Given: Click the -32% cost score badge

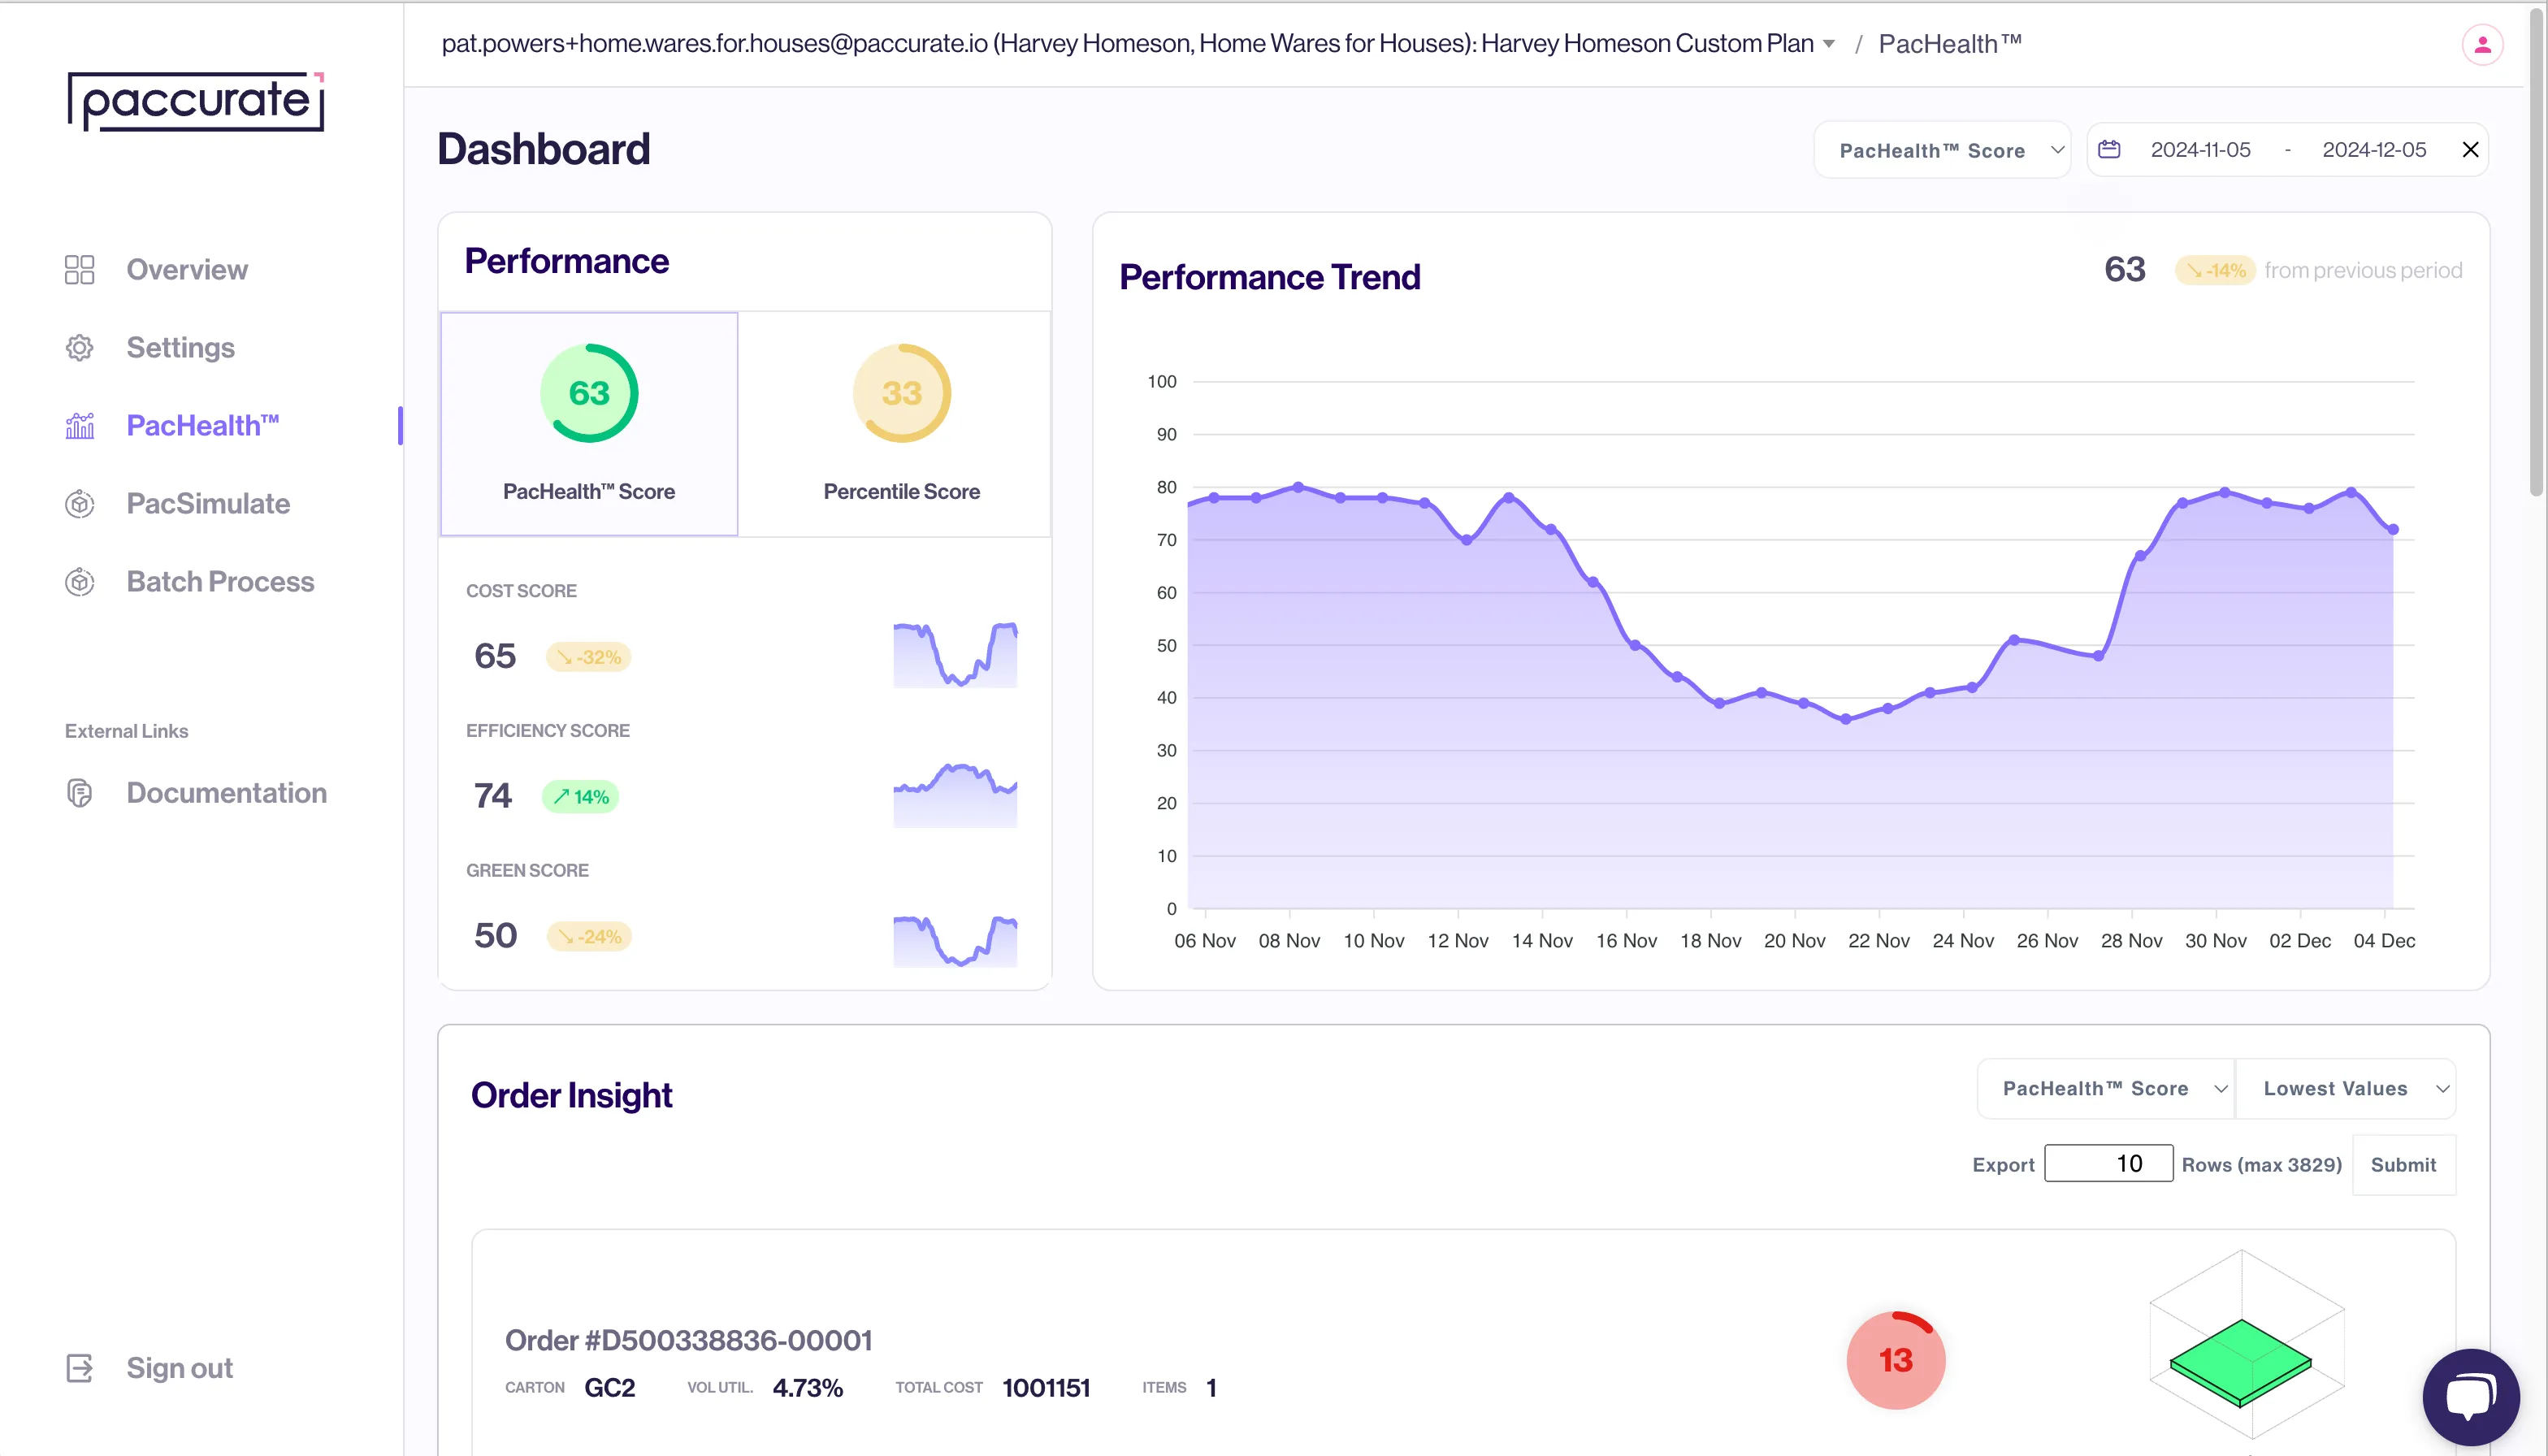Looking at the screenshot, I should [589, 657].
